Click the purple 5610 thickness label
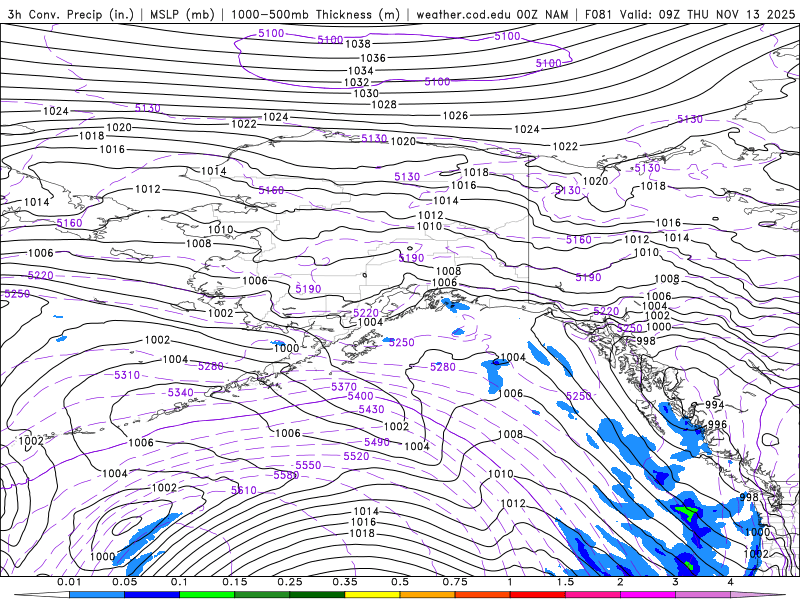Image resolution: width=800 pixels, height=600 pixels. 244,490
